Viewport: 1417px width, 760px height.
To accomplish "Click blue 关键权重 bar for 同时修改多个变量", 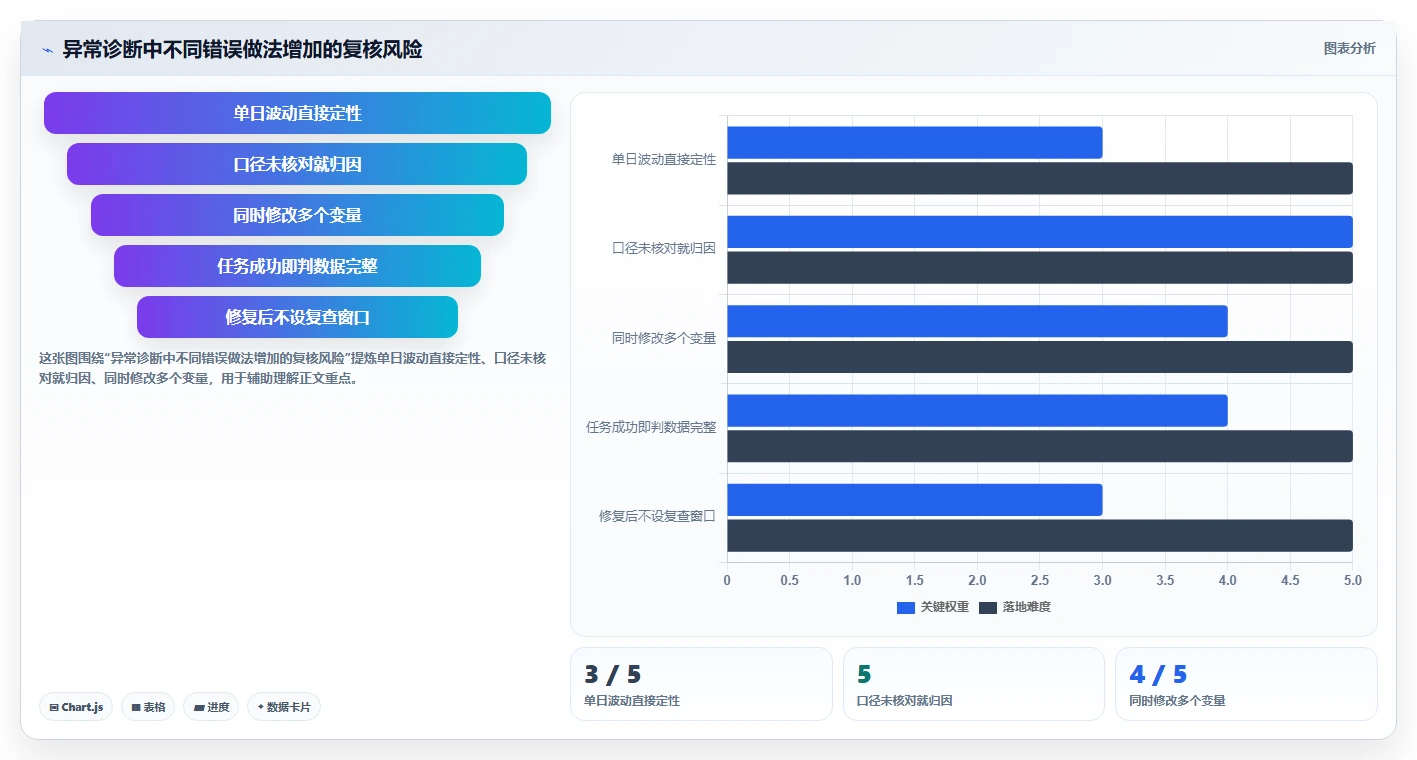I will [x=977, y=321].
